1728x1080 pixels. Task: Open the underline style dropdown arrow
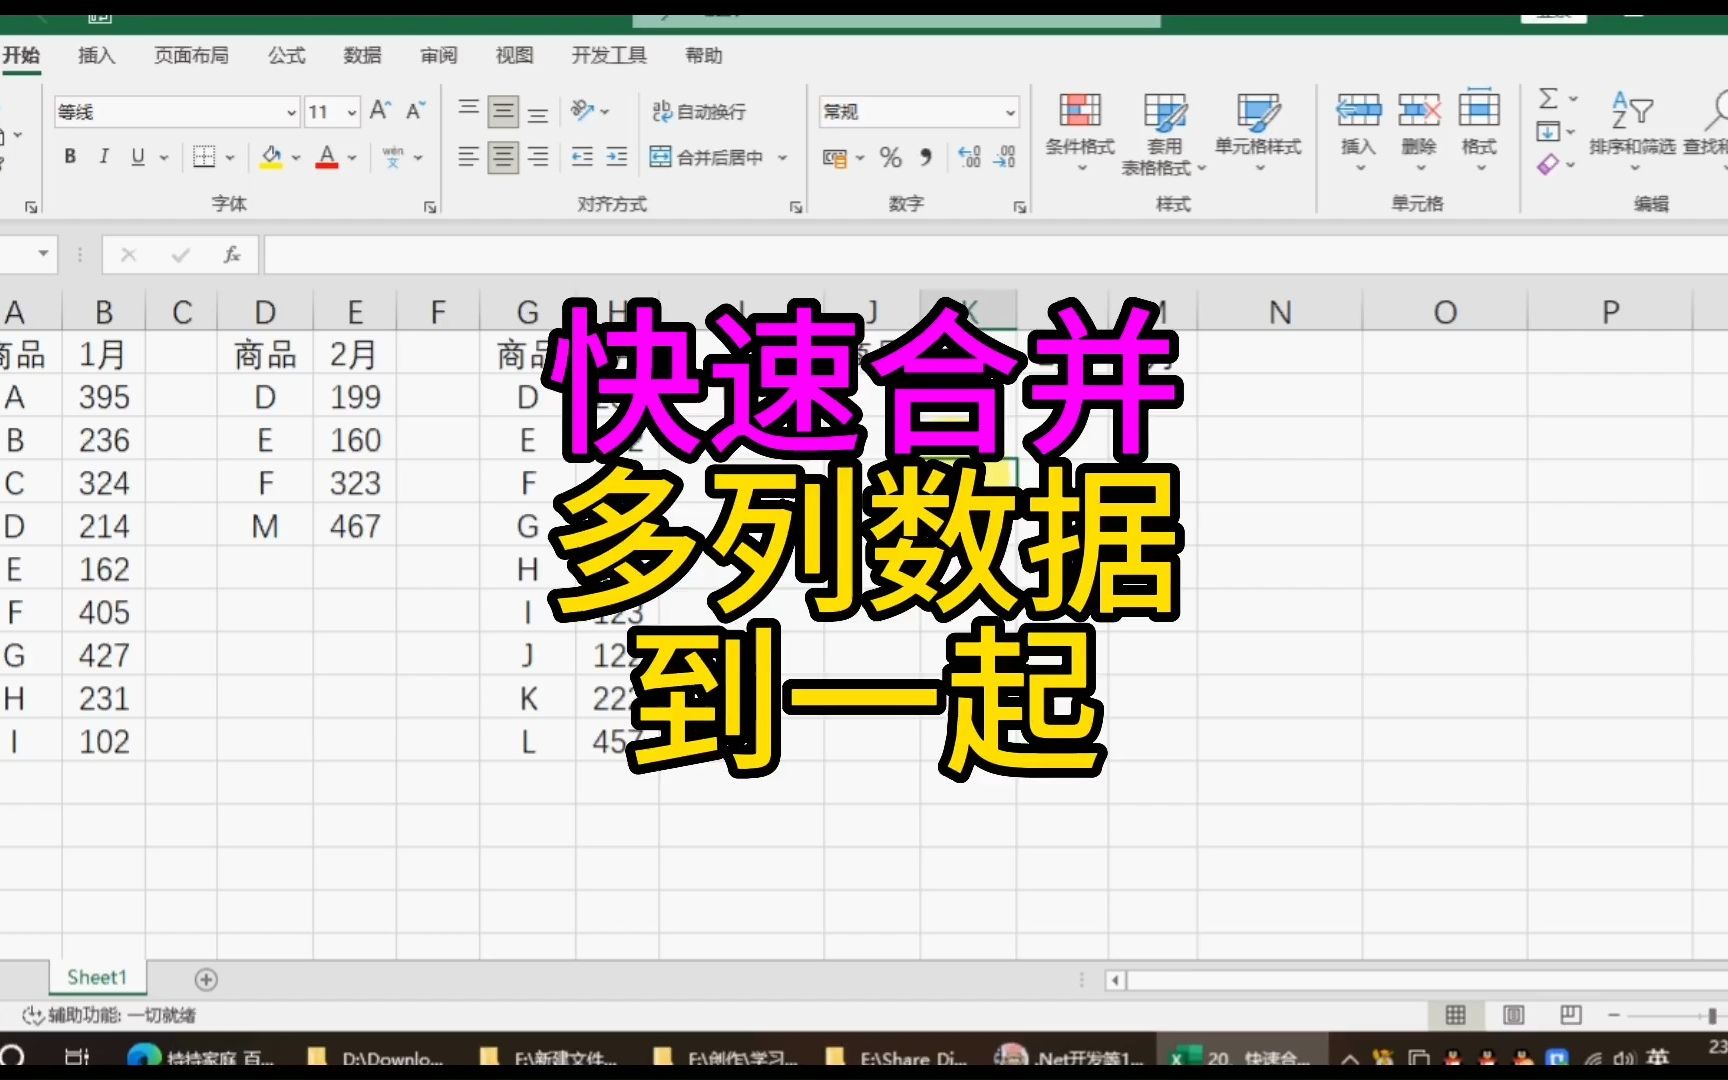pyautogui.click(x=164, y=158)
